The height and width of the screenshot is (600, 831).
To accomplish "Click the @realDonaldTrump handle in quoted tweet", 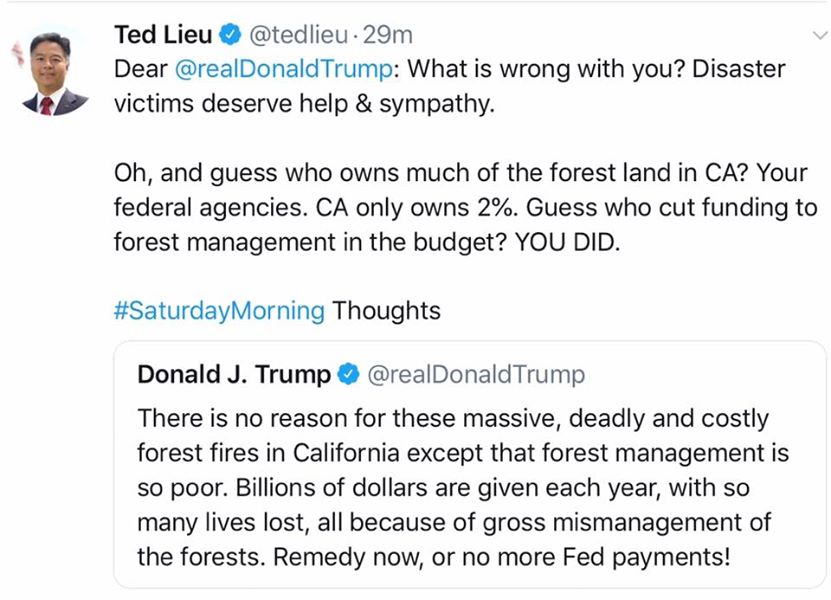I will pyautogui.click(x=476, y=375).
